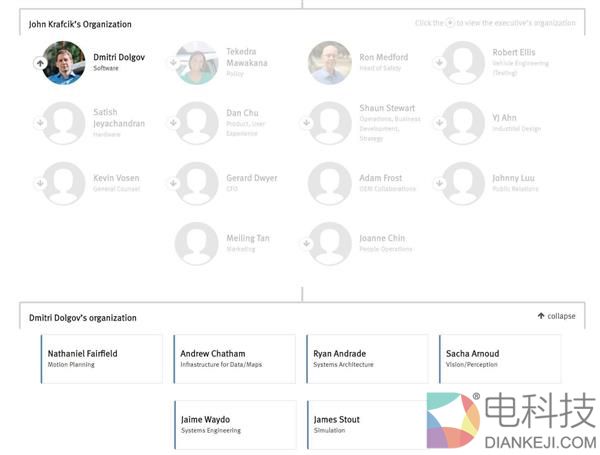Image resolution: width=600 pixels, height=455 pixels.
Task: Expand Tekedra Mawakana's organization arrow
Action: click(173, 62)
